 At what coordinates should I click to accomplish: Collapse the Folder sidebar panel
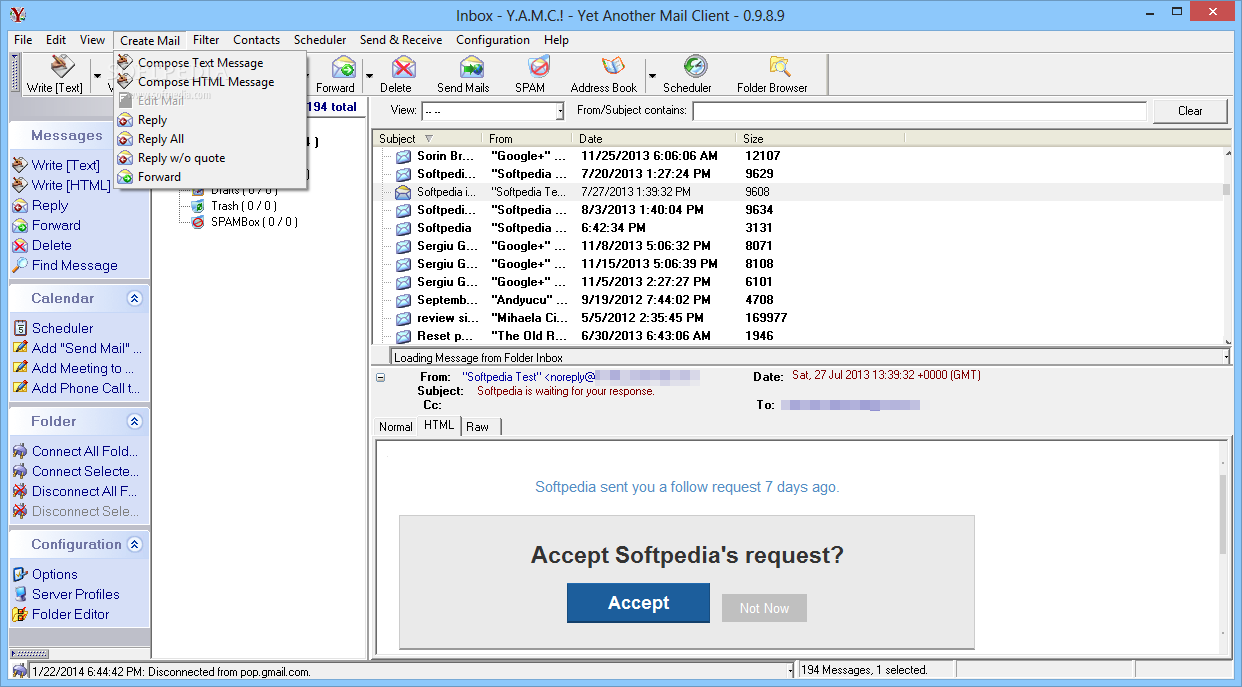click(134, 421)
